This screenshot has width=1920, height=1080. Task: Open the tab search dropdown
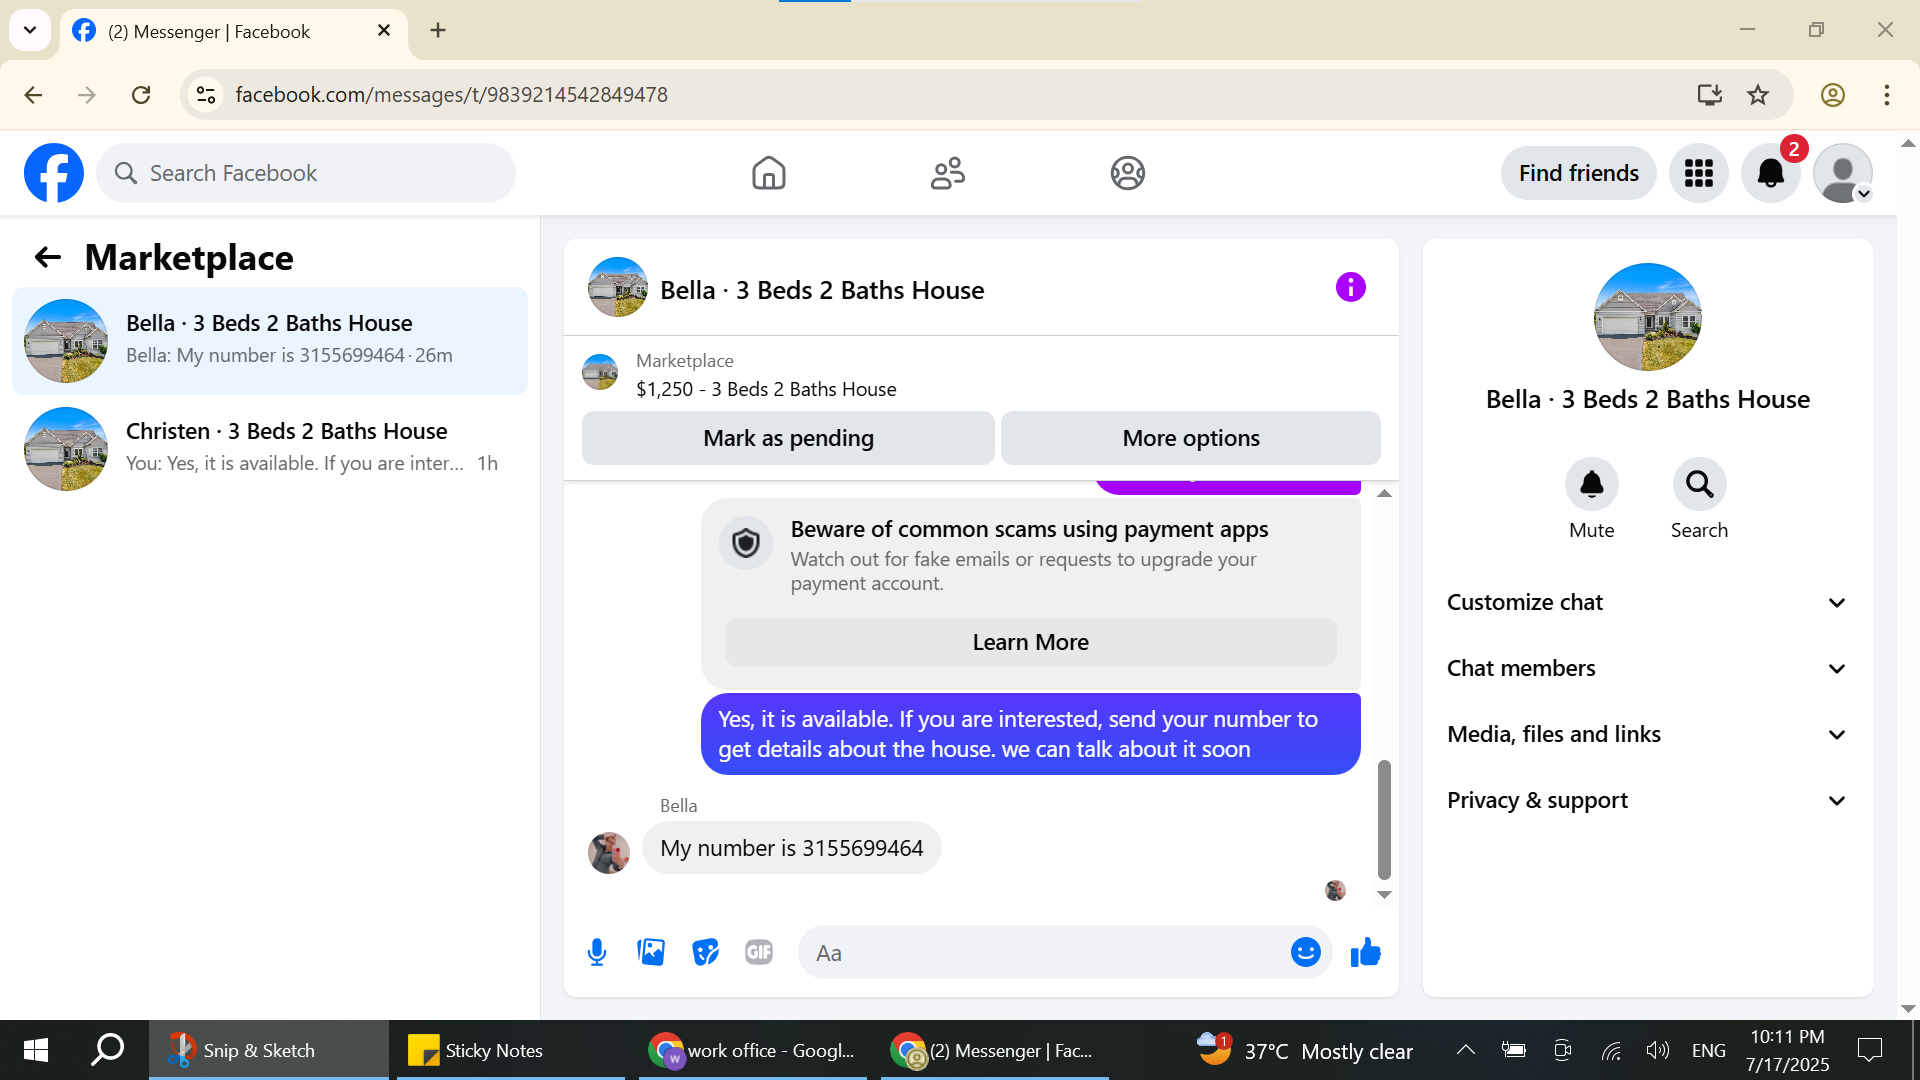[30, 30]
